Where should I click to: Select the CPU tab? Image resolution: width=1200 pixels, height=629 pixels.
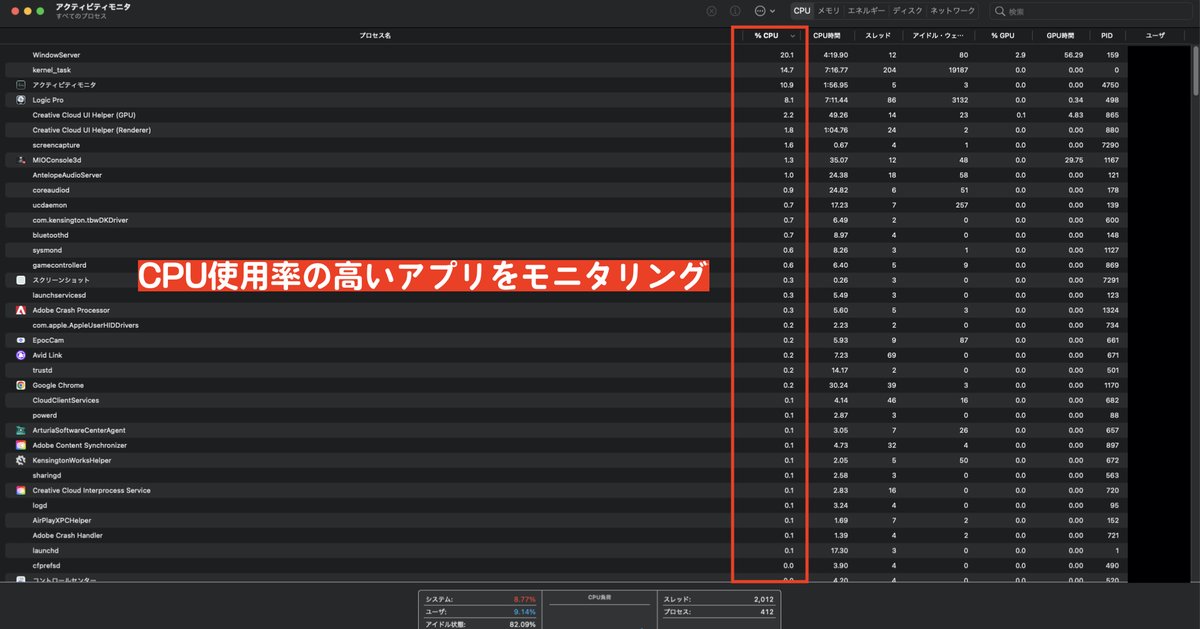(802, 11)
